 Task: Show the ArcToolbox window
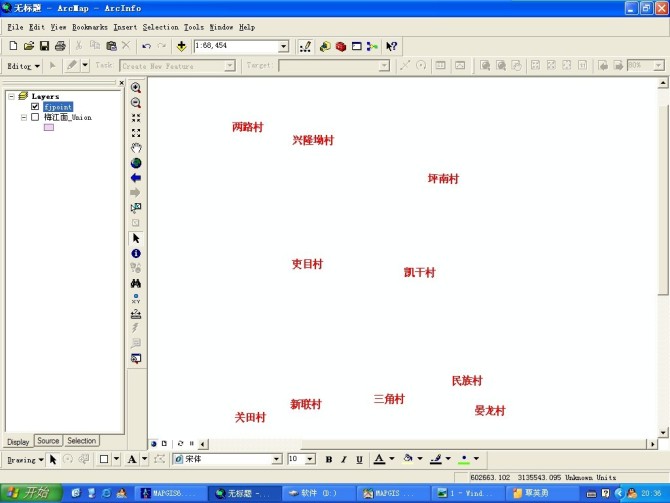coord(341,46)
